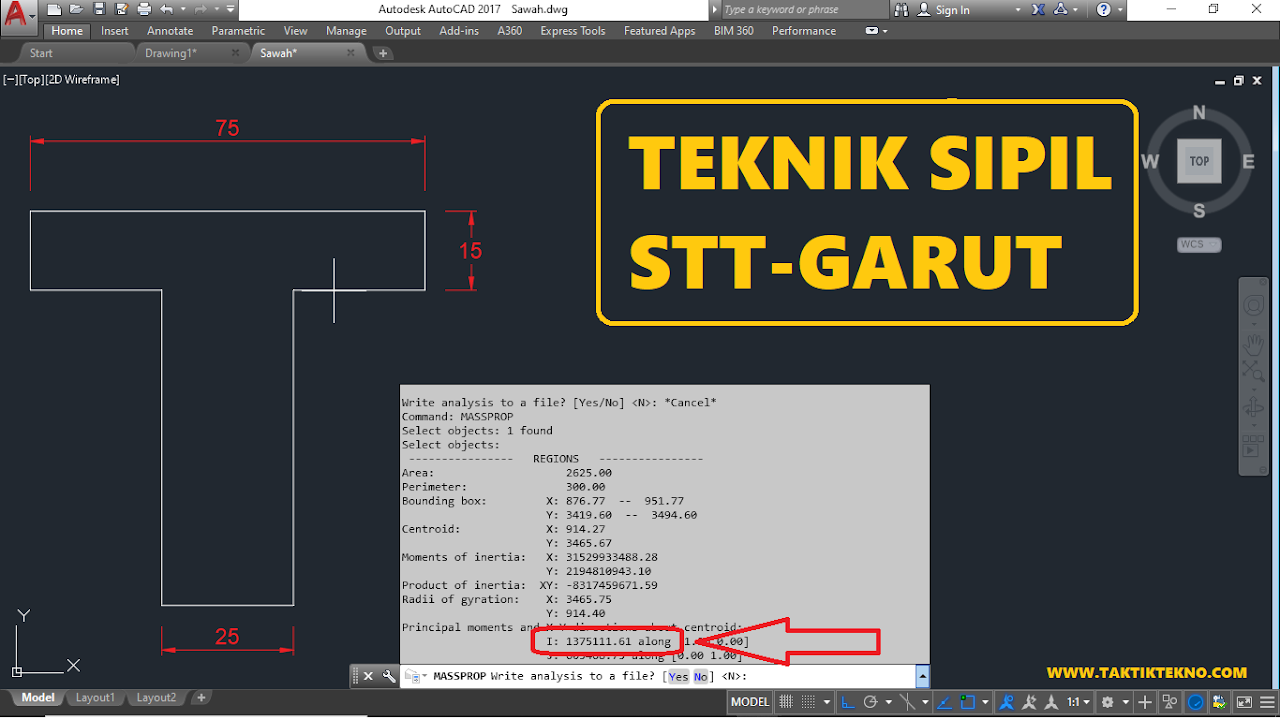Click the Redo arrow icon
The width and height of the screenshot is (1280, 720).
201,9
